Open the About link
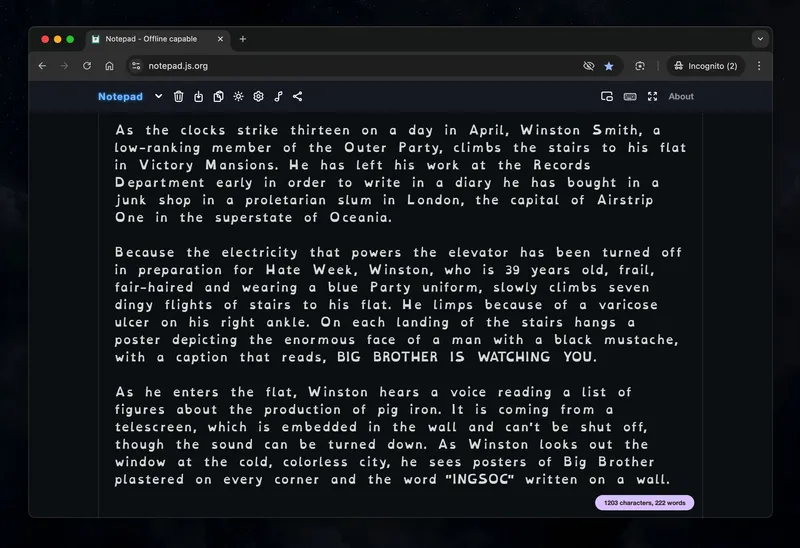 681,97
